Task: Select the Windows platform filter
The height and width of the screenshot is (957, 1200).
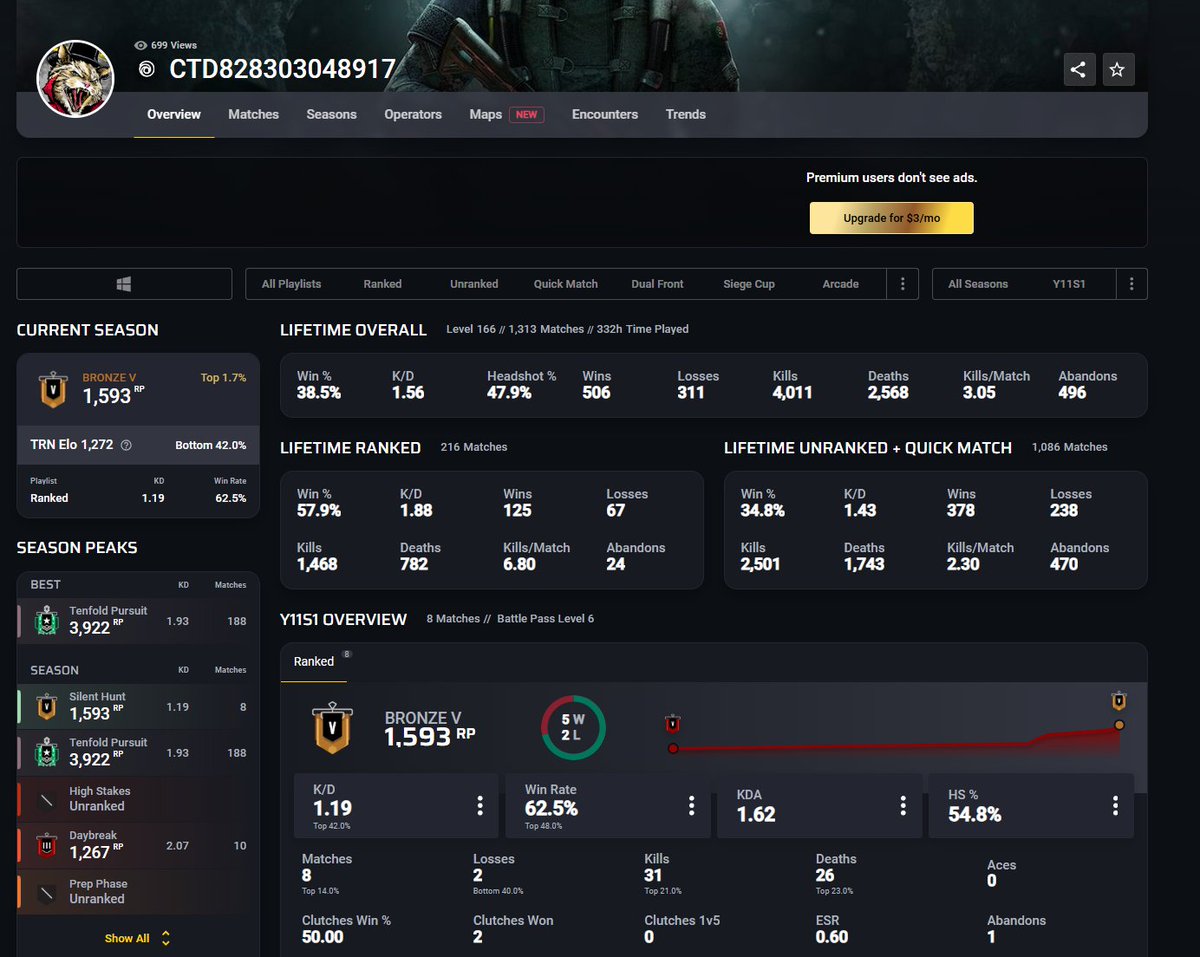Action: [x=124, y=284]
